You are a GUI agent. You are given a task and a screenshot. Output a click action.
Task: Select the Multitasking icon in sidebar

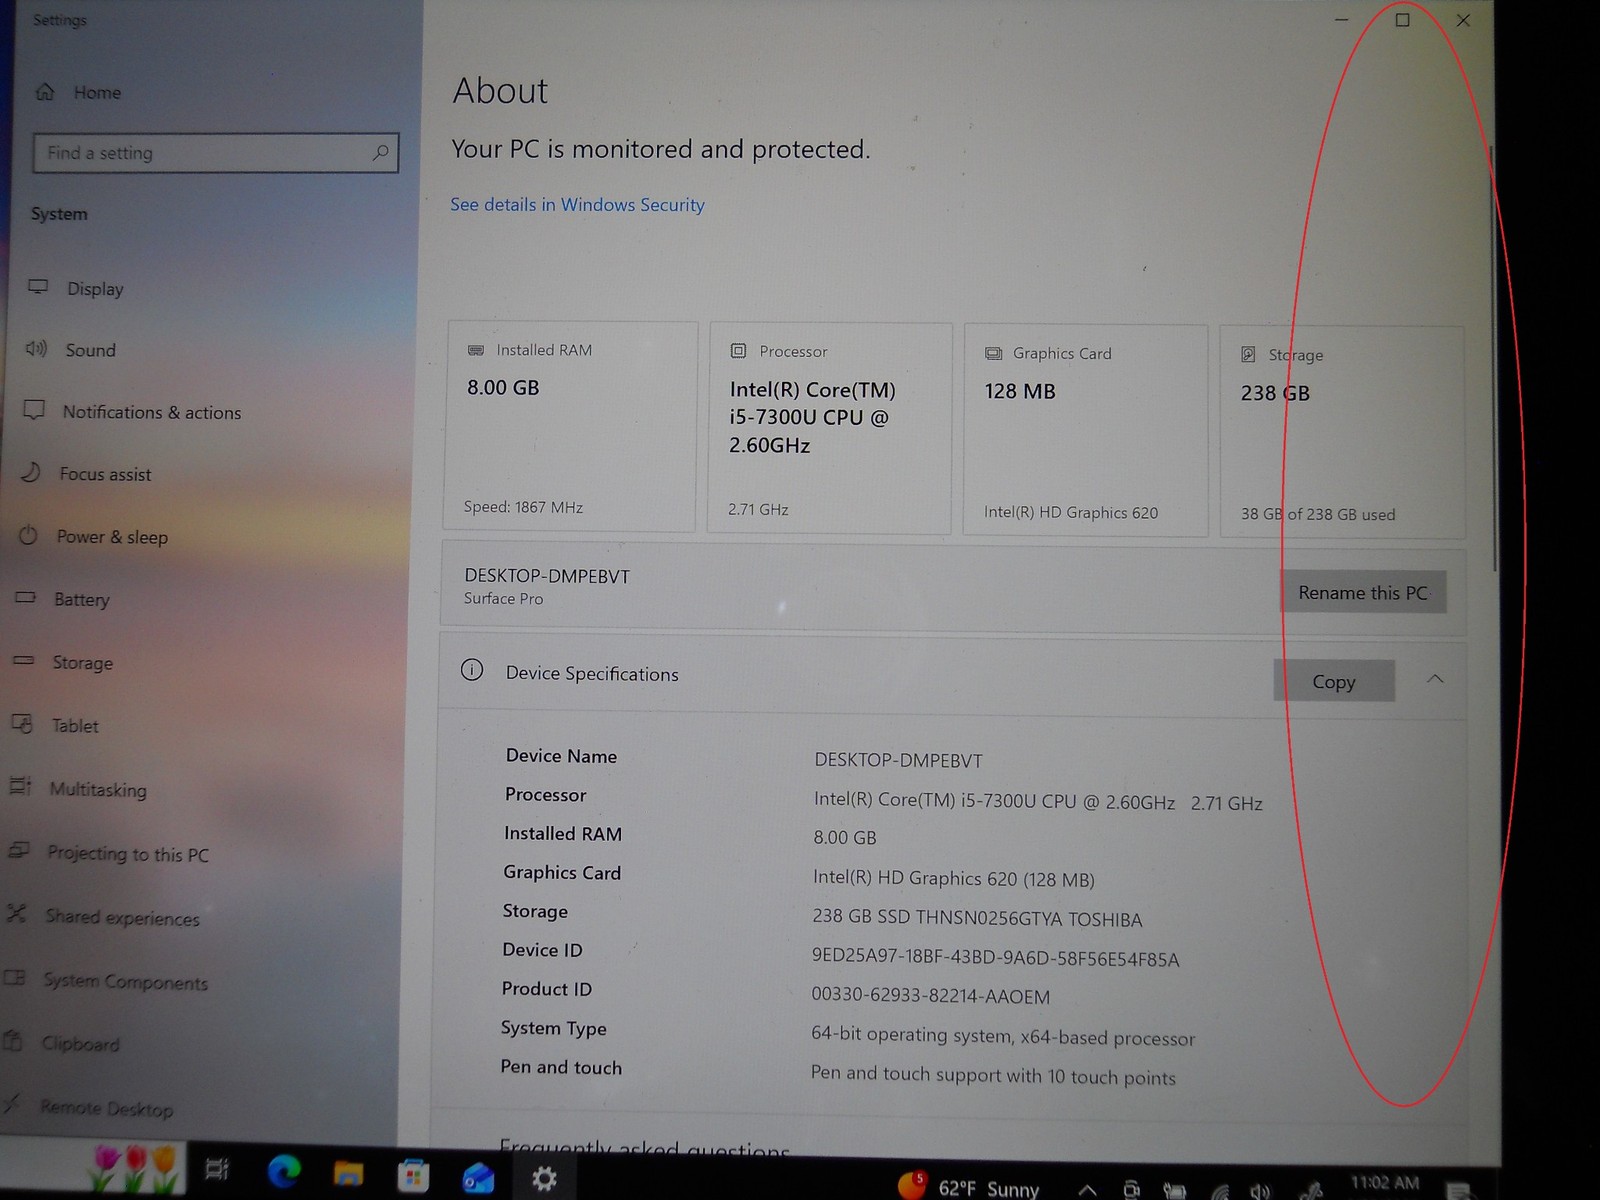20,786
